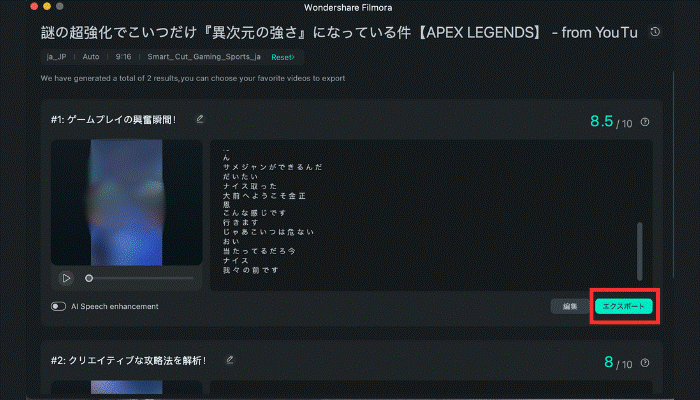Viewport: 700px width, 400px height.
Task: Click the main results list scrollbar
Action: click(673, 174)
